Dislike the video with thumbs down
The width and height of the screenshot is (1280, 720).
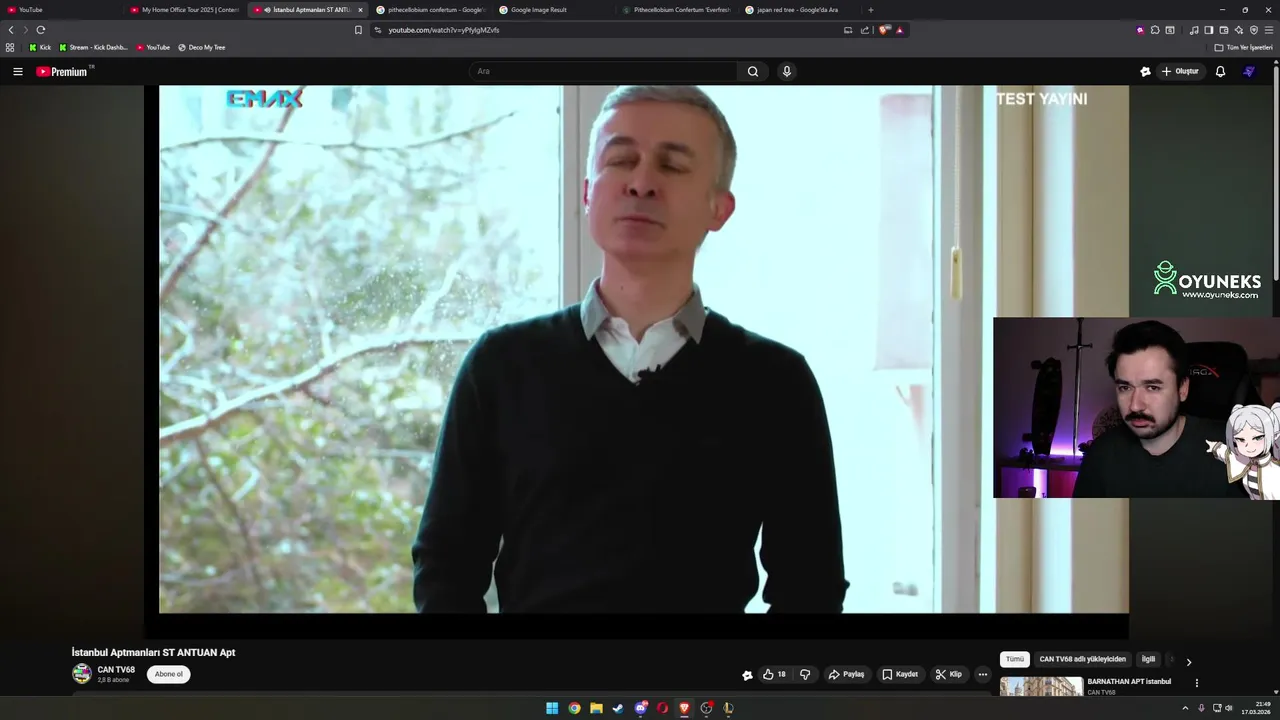(x=805, y=674)
